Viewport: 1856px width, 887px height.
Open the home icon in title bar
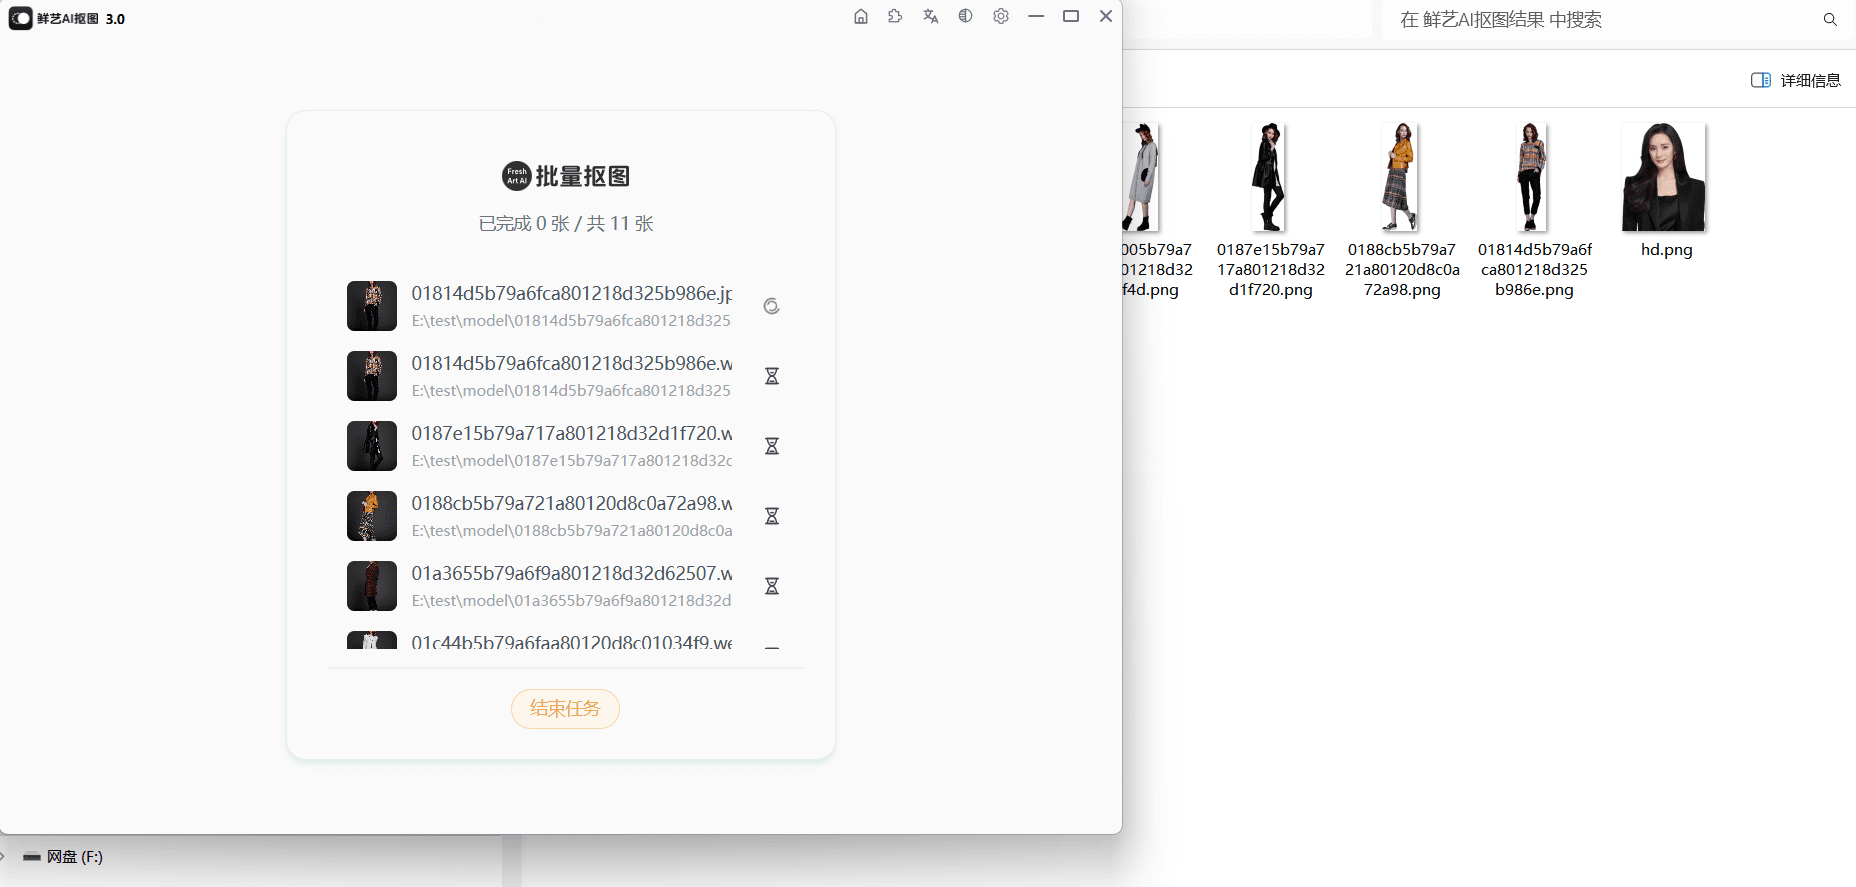pyautogui.click(x=861, y=16)
